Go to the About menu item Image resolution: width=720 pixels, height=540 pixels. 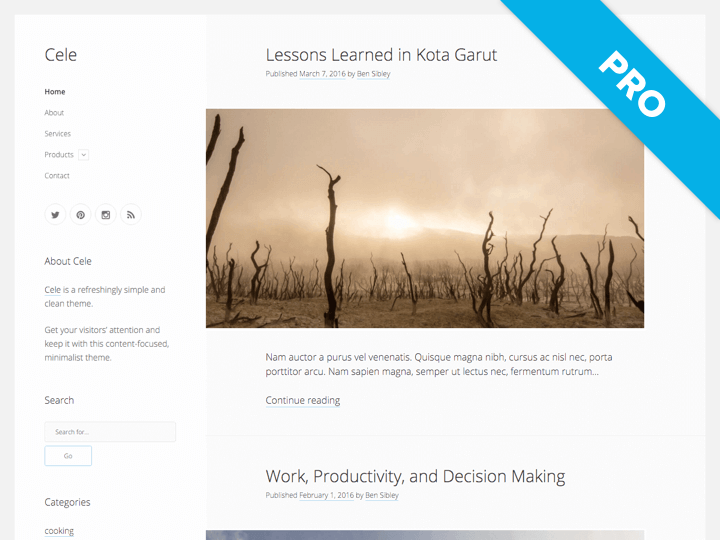(54, 113)
